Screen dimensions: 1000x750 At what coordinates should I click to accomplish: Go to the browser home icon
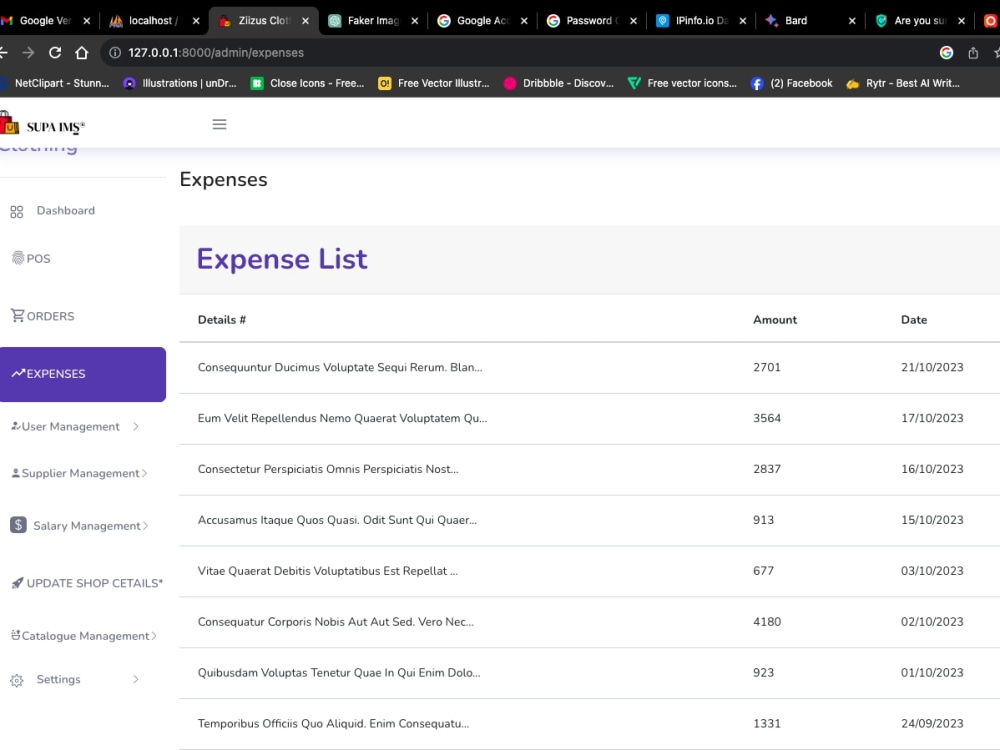tap(82, 52)
